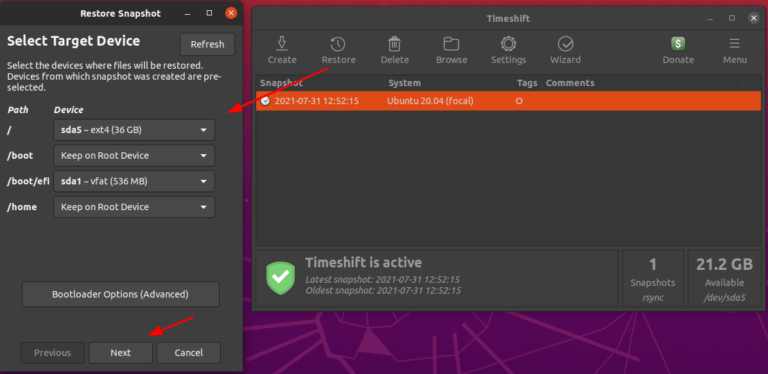Open Bootloader Options (Advanced)

coord(120,294)
